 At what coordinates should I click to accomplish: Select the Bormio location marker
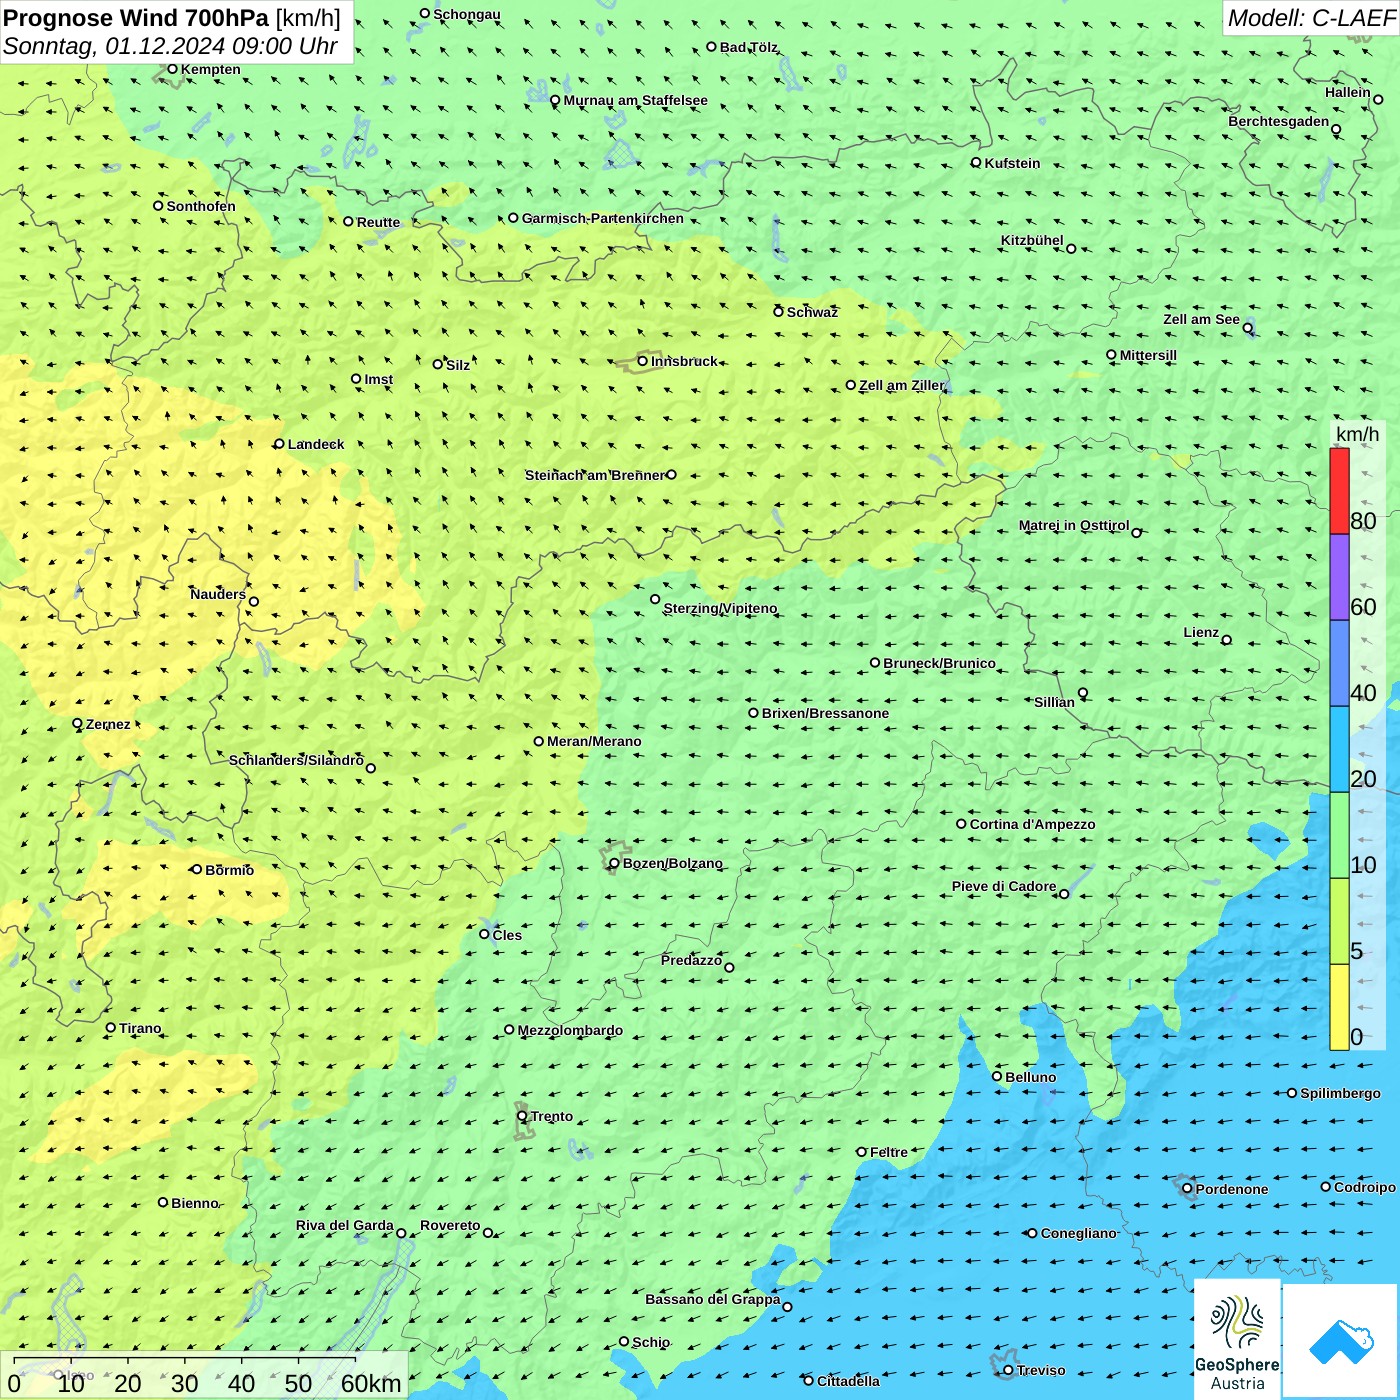[x=196, y=869]
